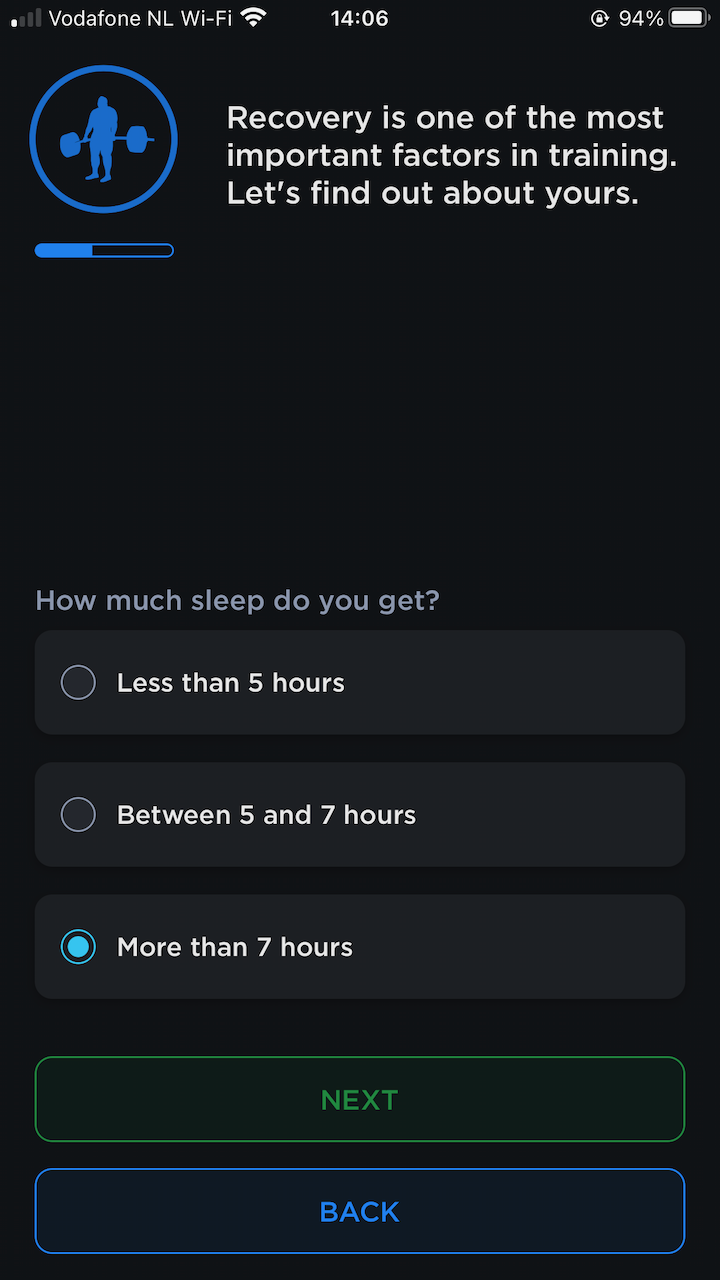Continue with the NEXT button
The image size is (720, 1280).
click(360, 1099)
